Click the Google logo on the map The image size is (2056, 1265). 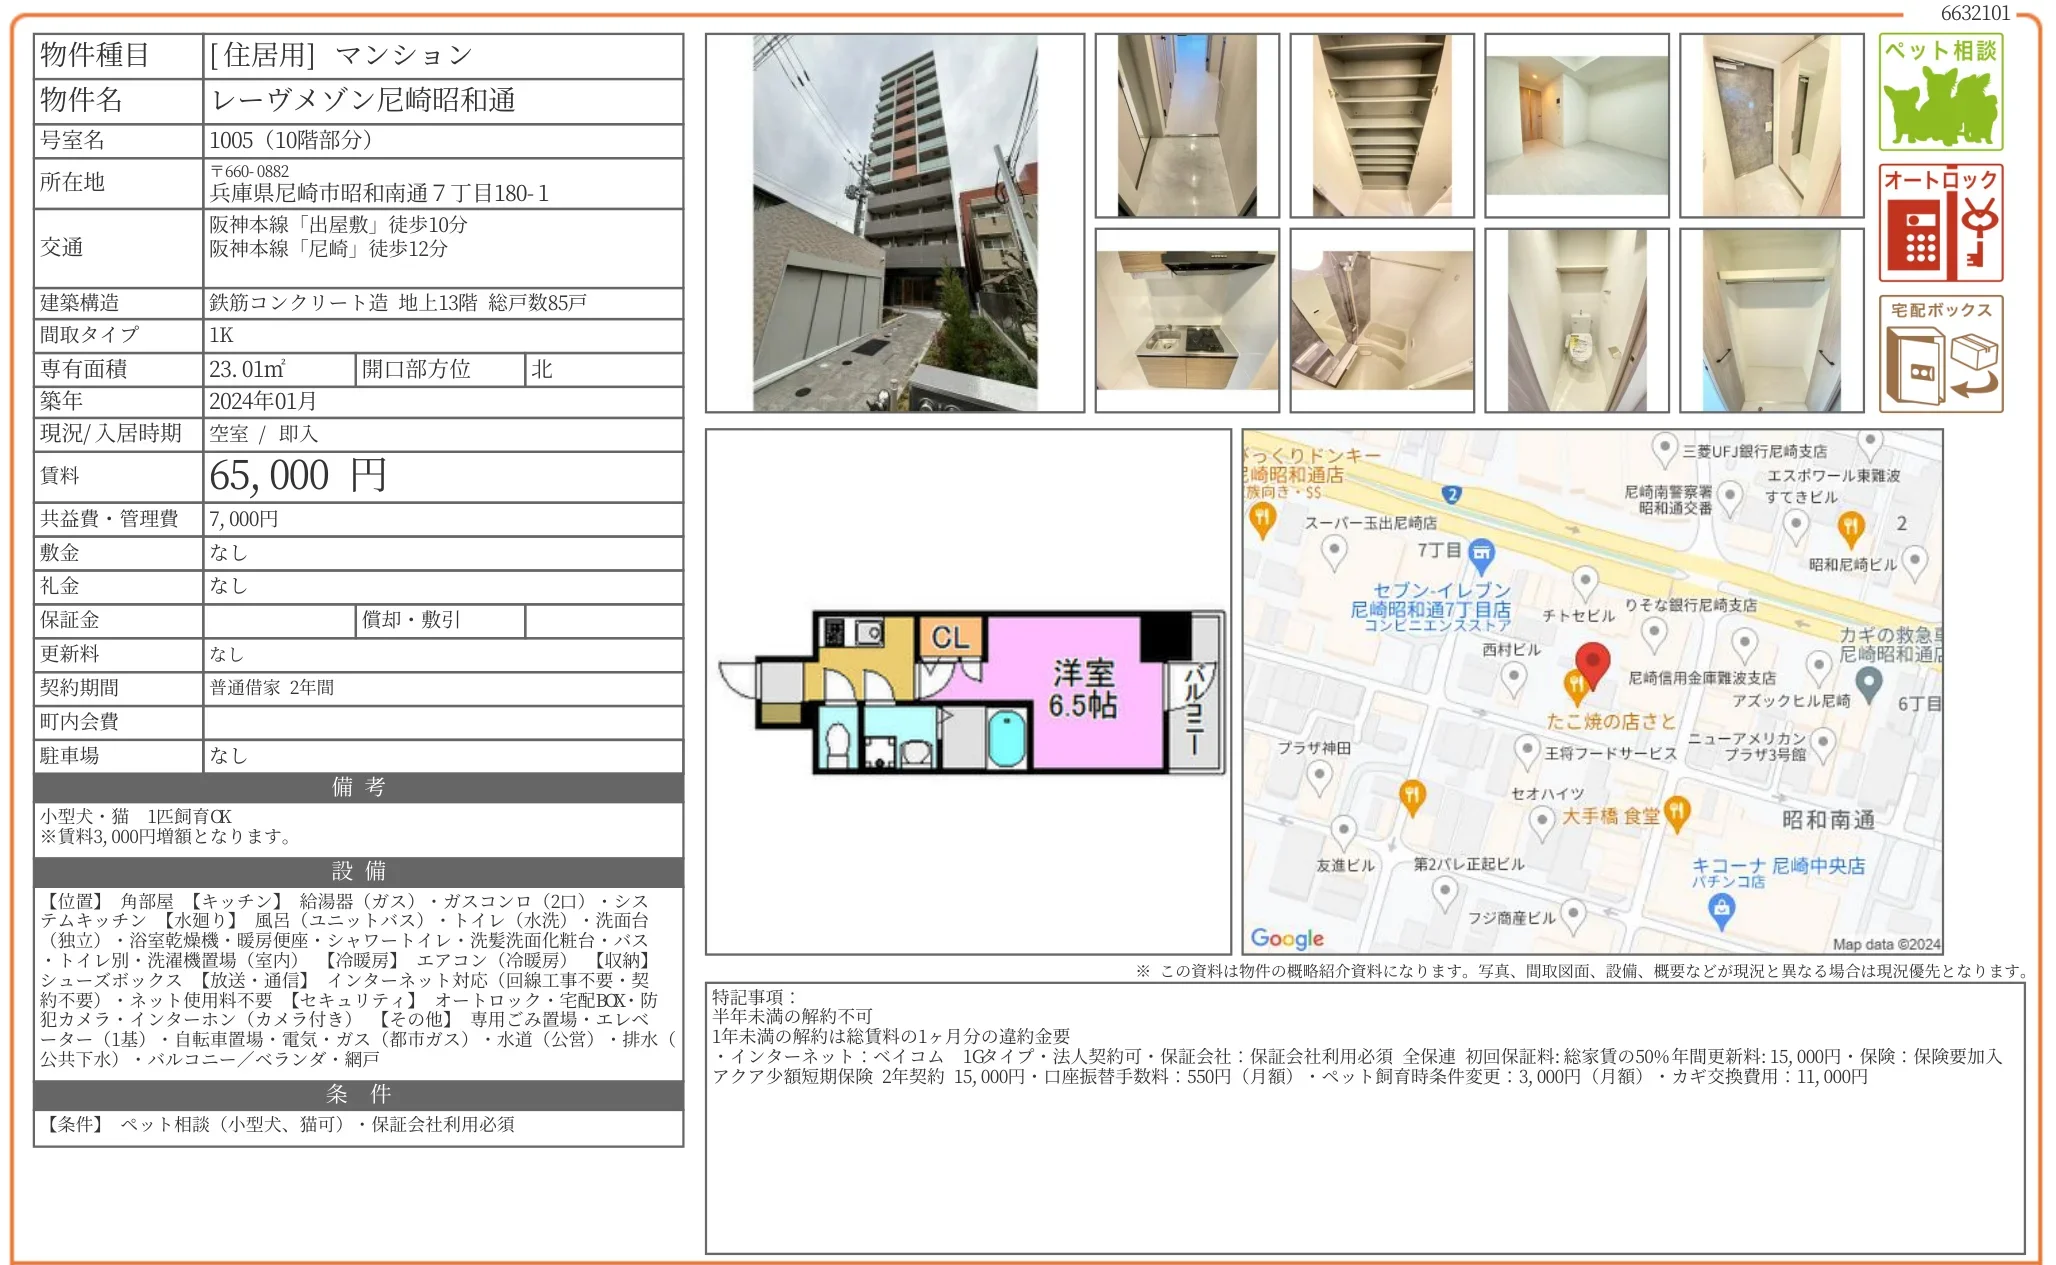point(1286,938)
